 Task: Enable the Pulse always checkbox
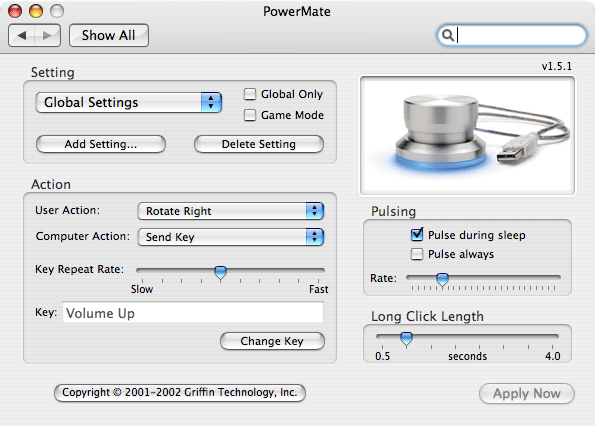pos(417,254)
